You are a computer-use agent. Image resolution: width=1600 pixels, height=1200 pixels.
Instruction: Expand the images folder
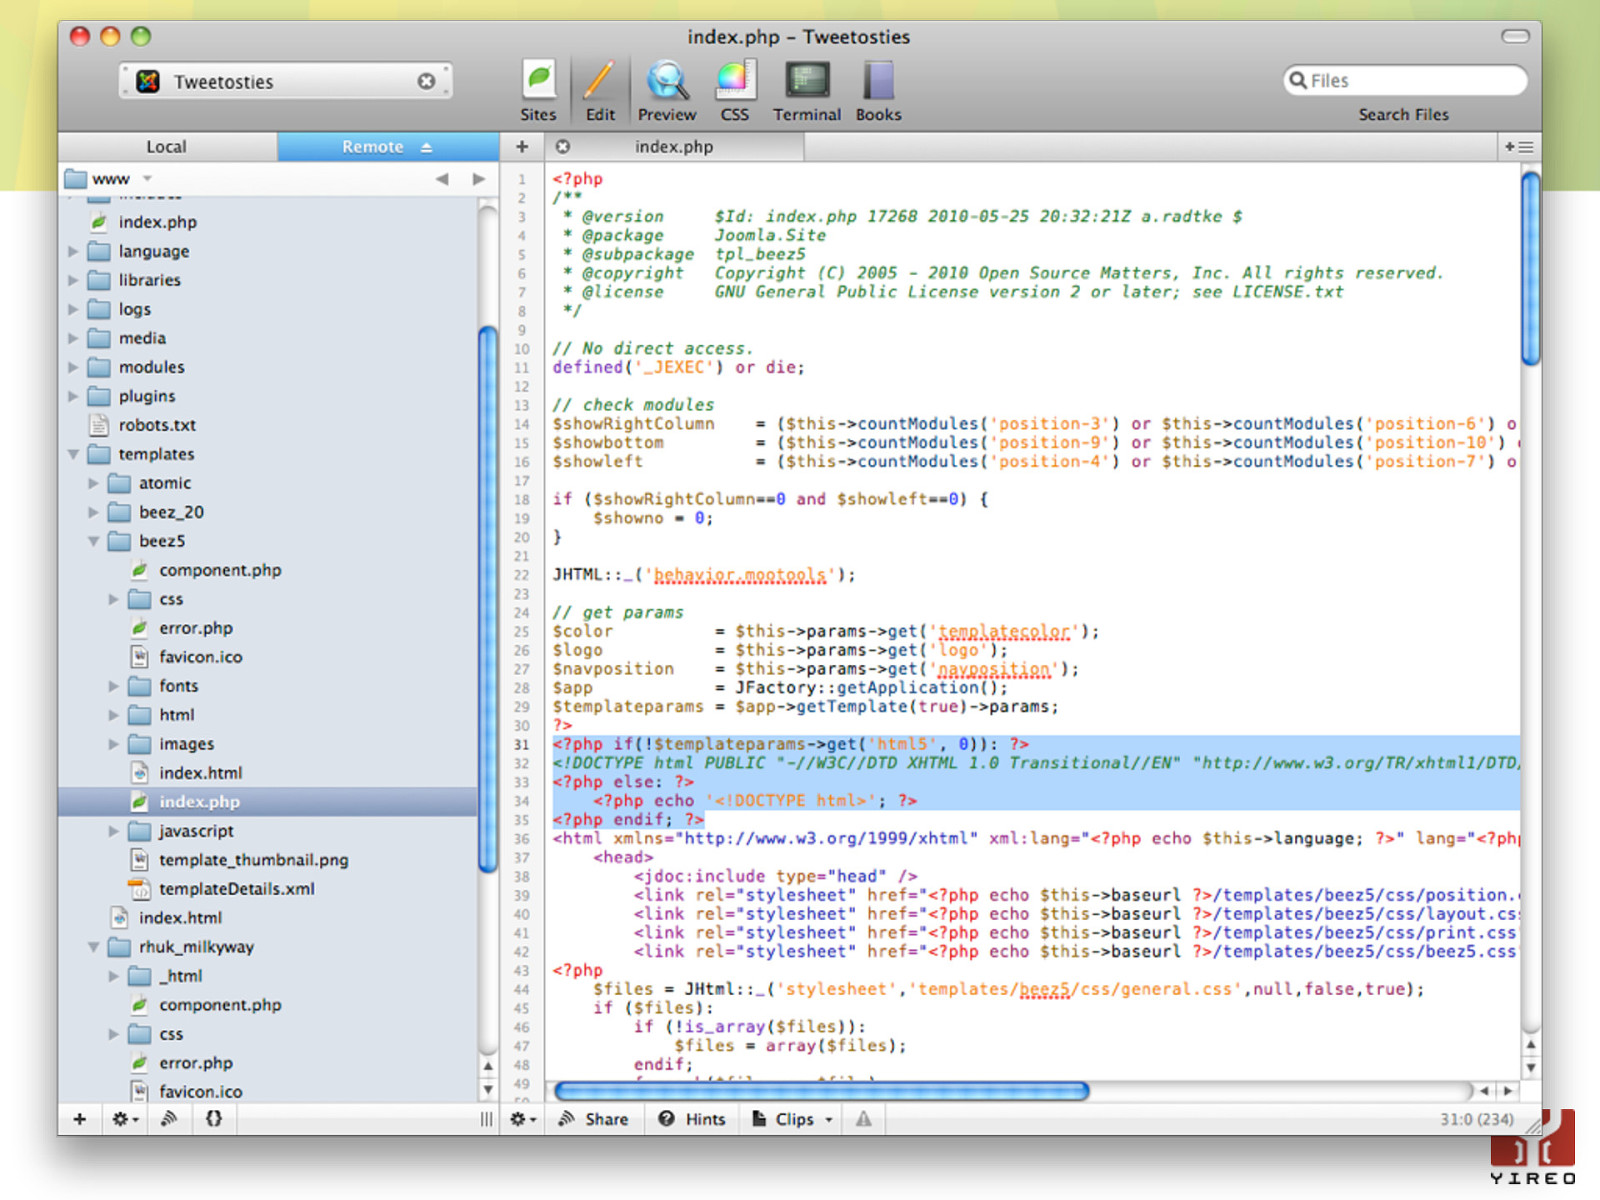click(113, 744)
